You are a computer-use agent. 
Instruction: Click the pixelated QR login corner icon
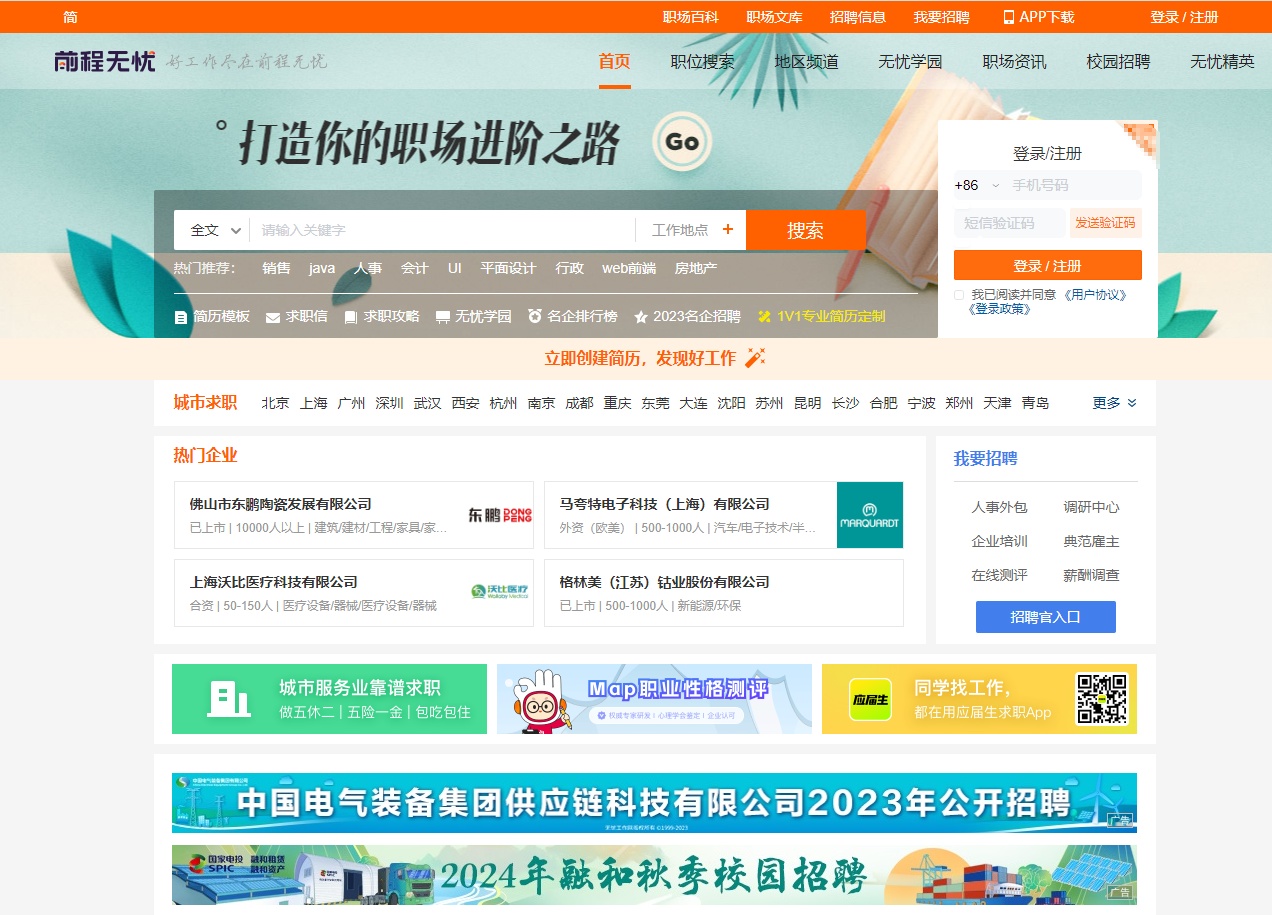(1140, 140)
